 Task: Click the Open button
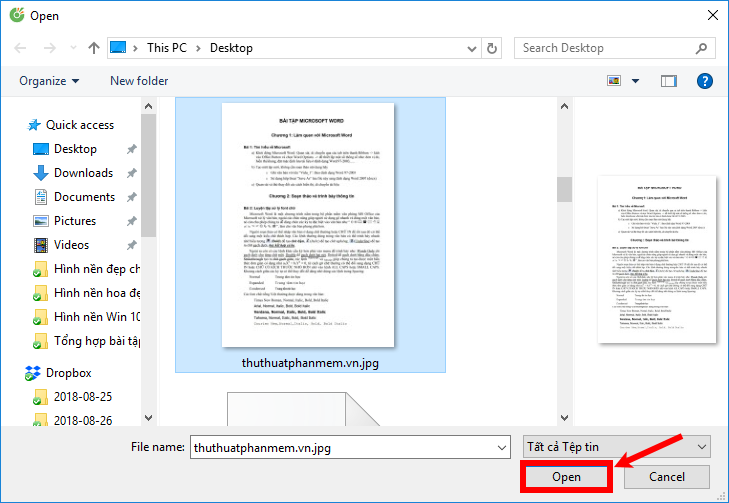(x=566, y=477)
